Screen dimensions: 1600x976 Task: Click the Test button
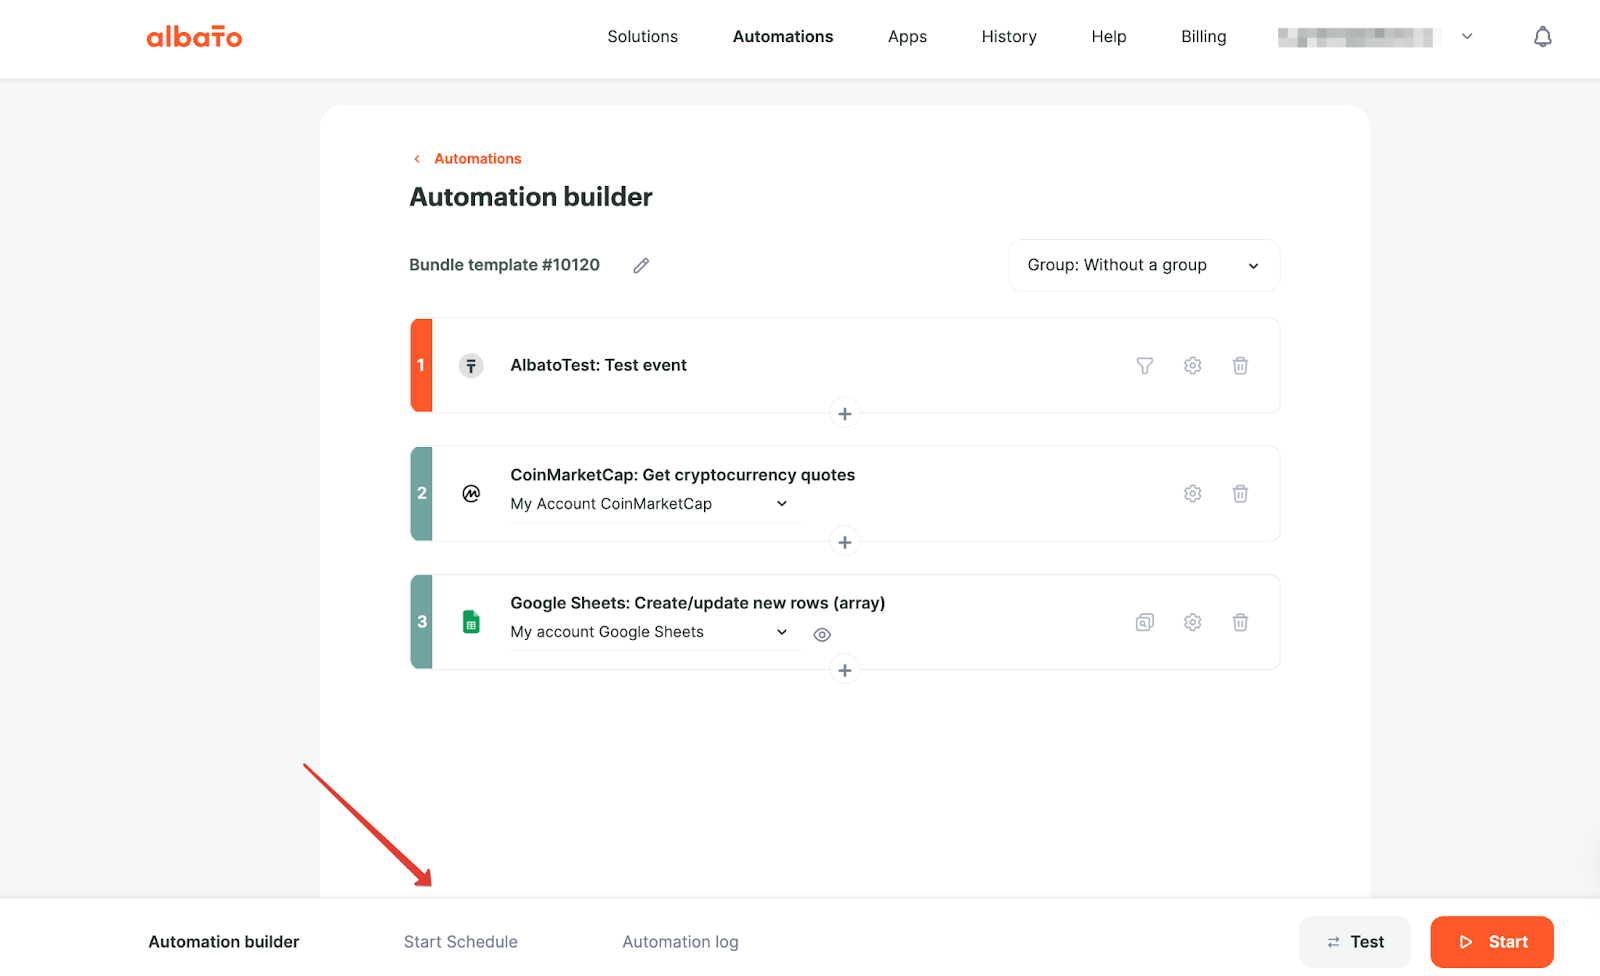click(x=1355, y=942)
